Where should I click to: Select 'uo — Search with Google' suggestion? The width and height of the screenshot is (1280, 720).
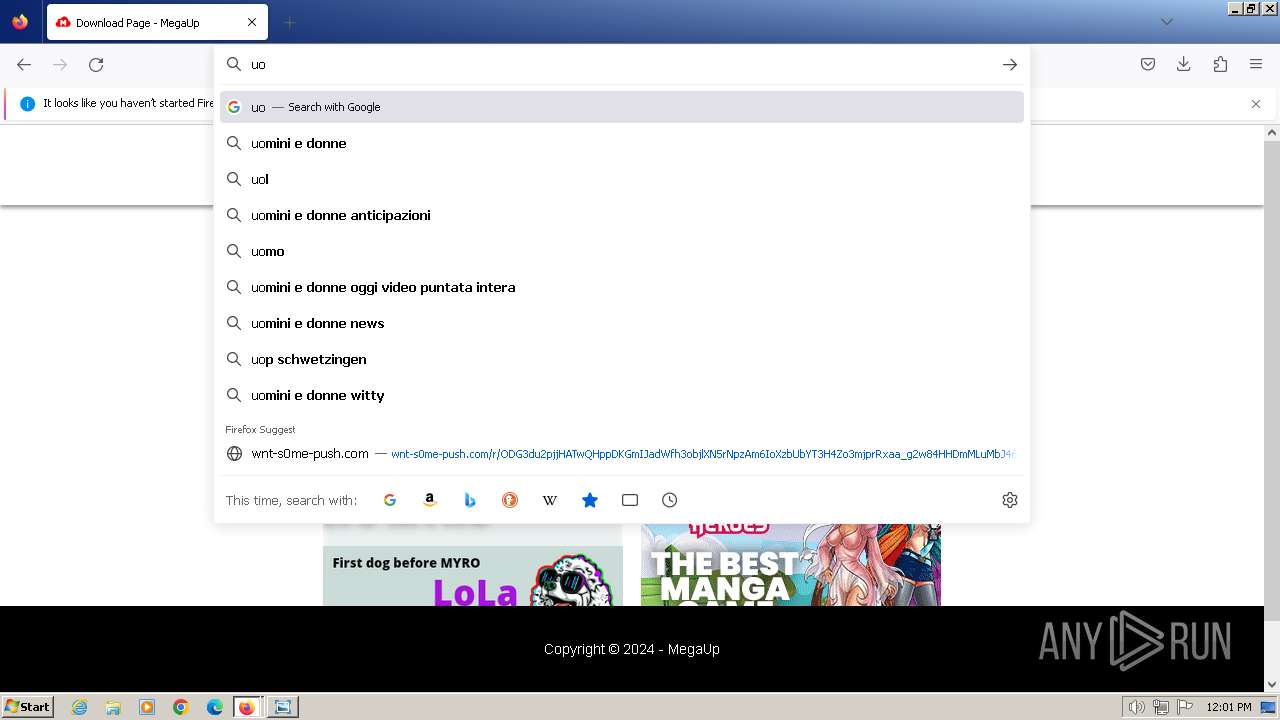622,107
